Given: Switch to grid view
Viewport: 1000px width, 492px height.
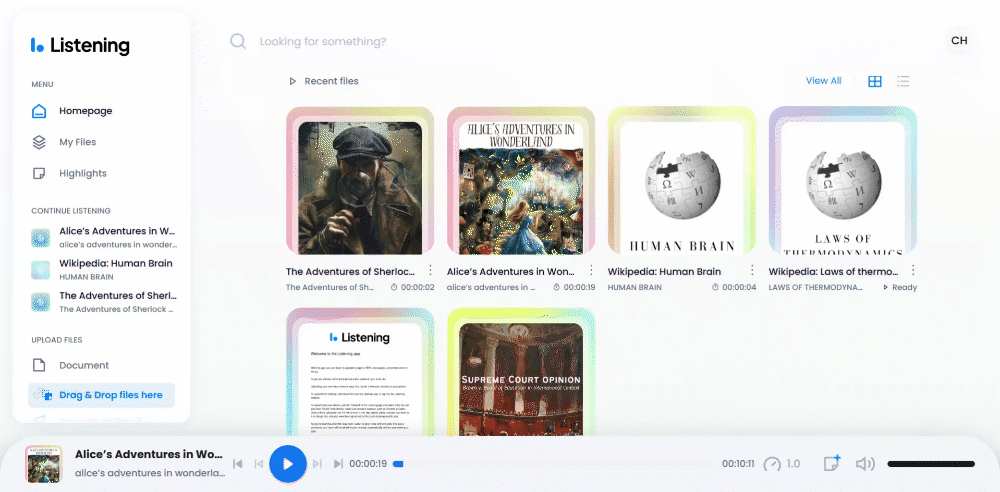Looking at the screenshot, I should pos(875,81).
